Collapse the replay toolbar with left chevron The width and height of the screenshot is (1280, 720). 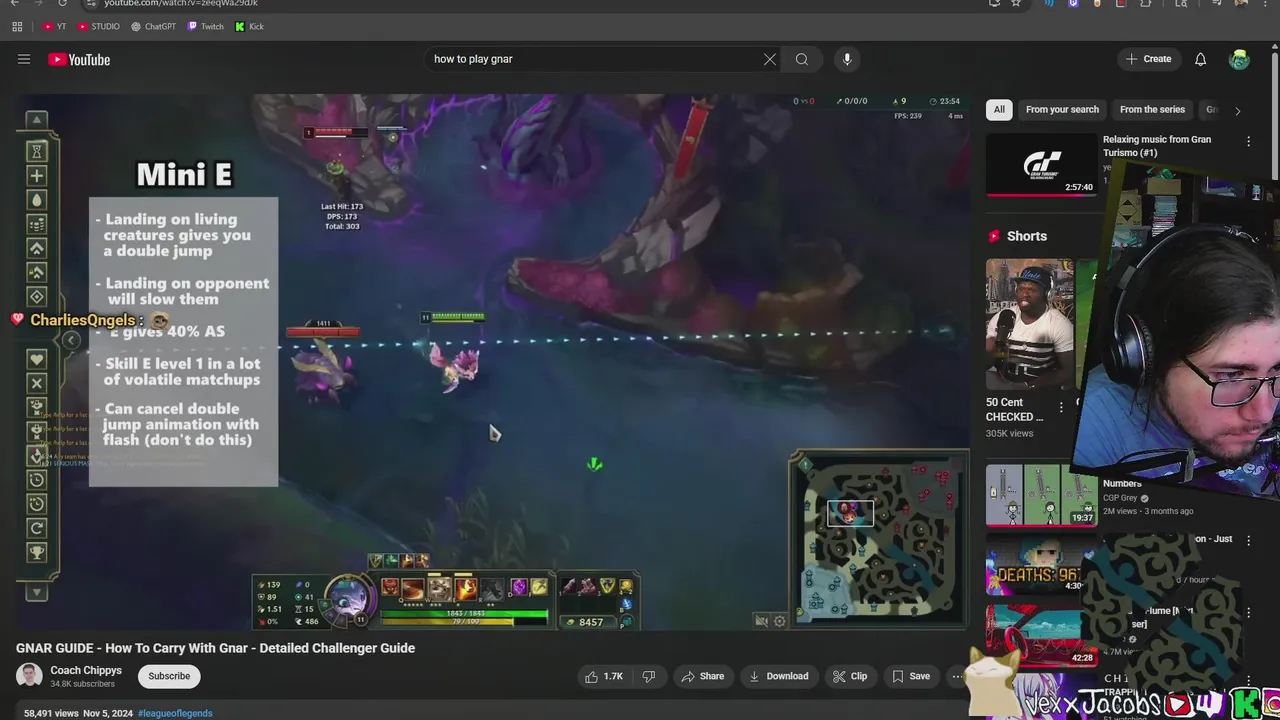71,340
